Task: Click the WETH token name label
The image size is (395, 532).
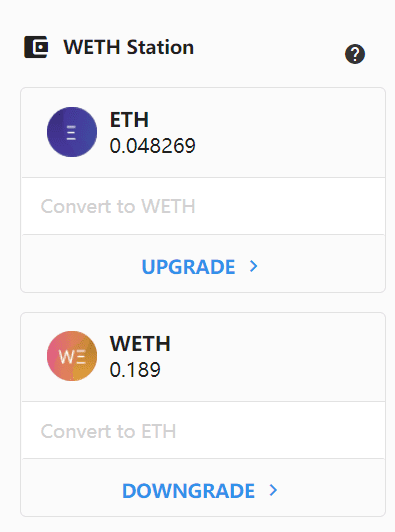Action: [x=140, y=344]
